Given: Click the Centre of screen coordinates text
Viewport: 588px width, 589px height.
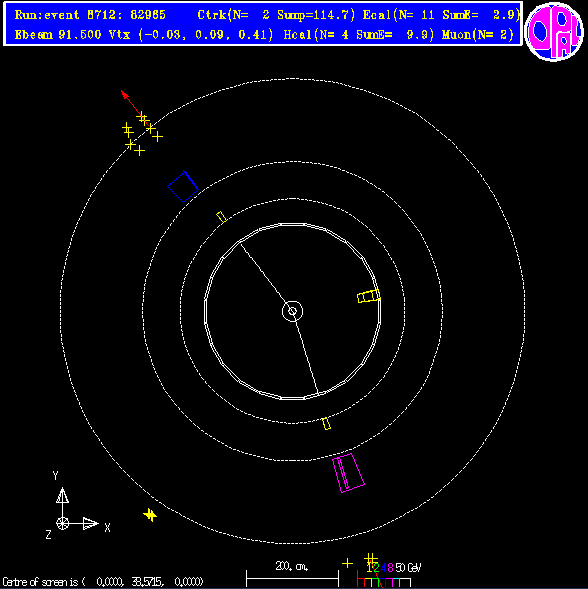Looking at the screenshot, I should [103, 582].
